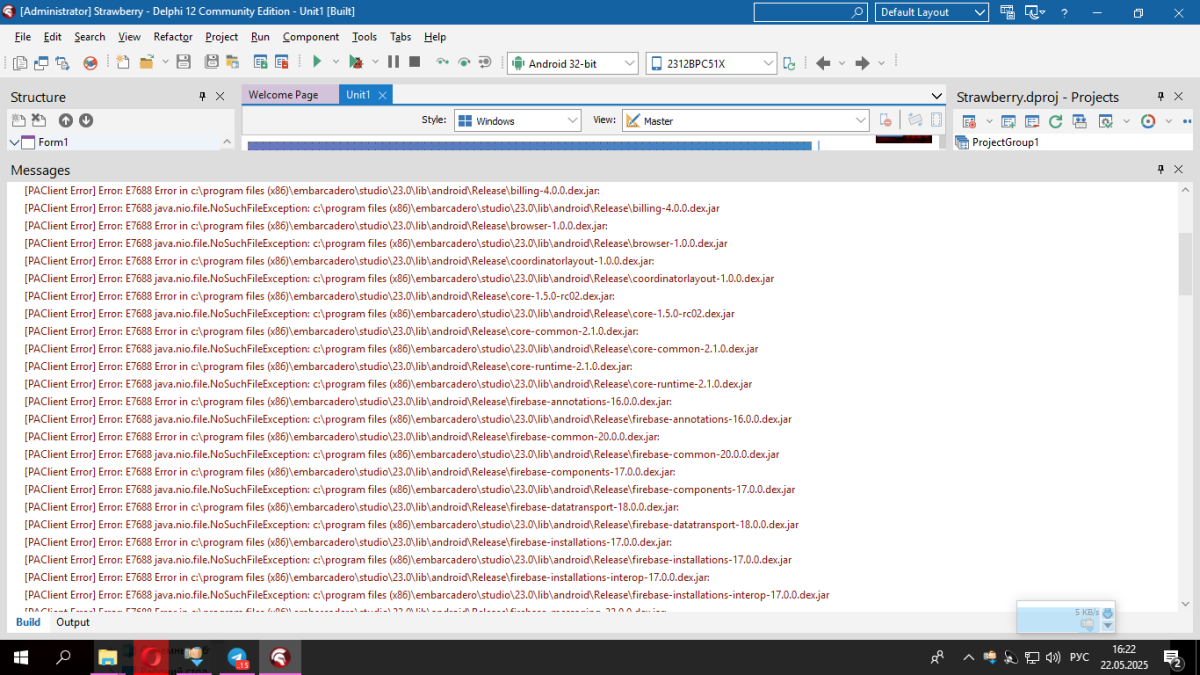Move item up in the Structure panel
Image resolution: width=1200 pixels, height=675 pixels.
[x=66, y=120]
